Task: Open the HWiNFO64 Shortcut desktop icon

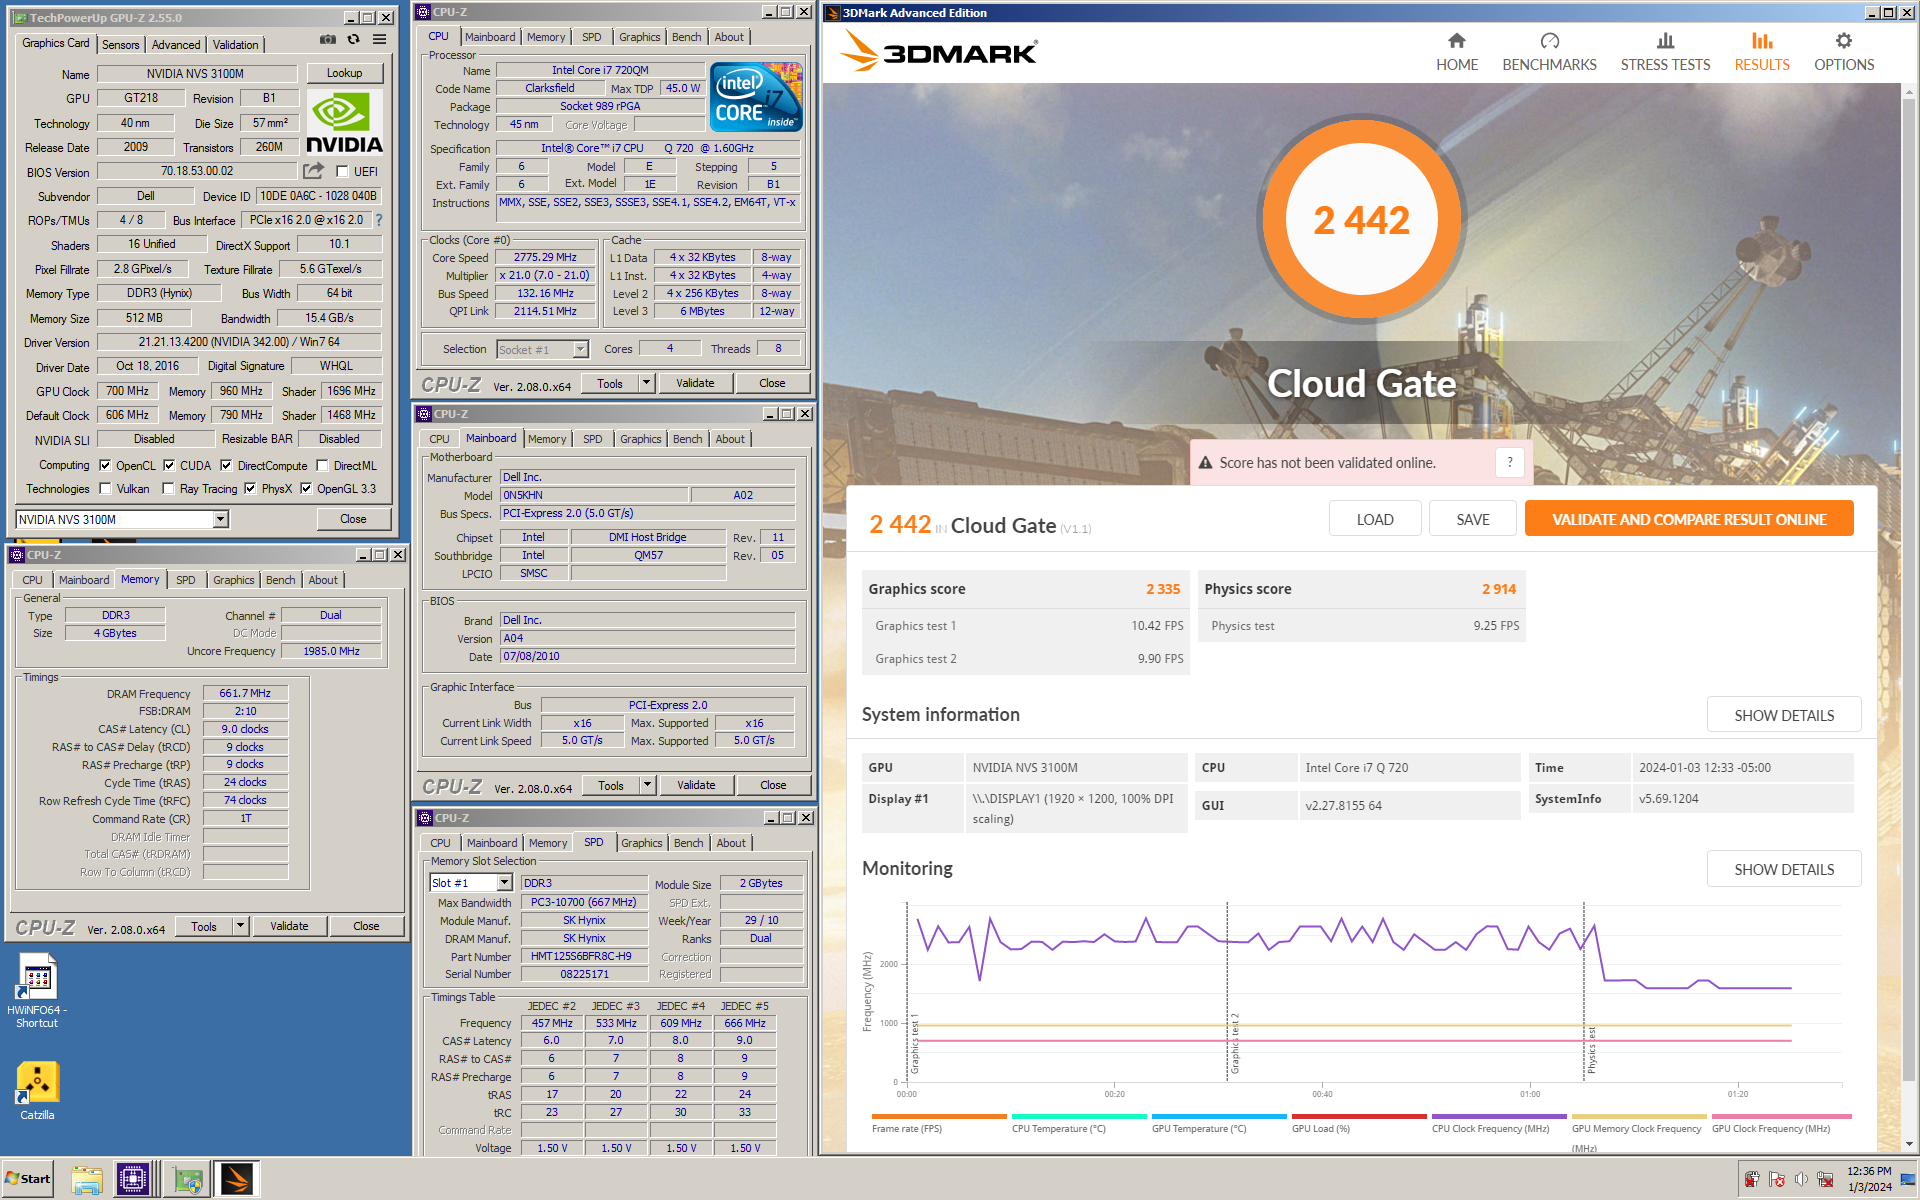Action: (37, 991)
